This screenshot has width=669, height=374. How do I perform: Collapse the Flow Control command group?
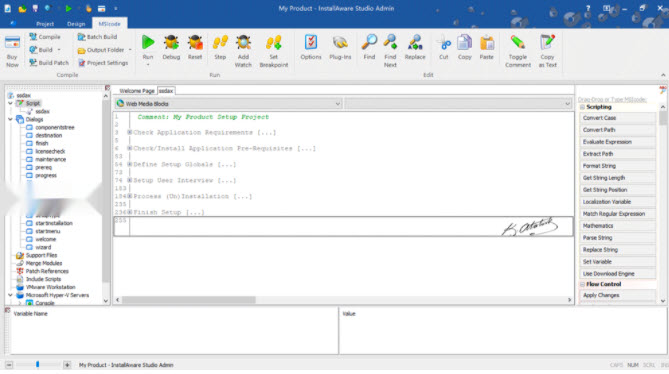(582, 284)
